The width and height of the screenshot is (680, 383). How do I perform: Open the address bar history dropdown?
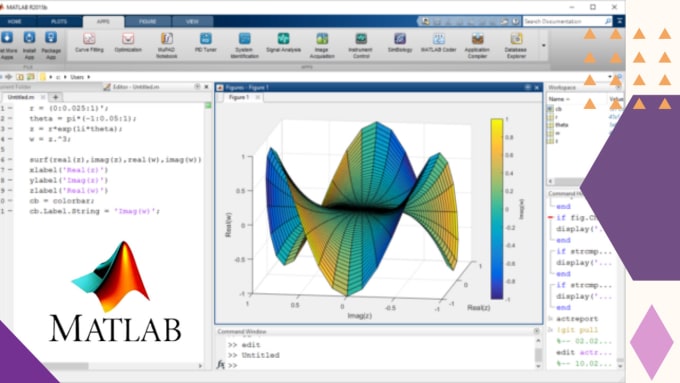pos(610,77)
